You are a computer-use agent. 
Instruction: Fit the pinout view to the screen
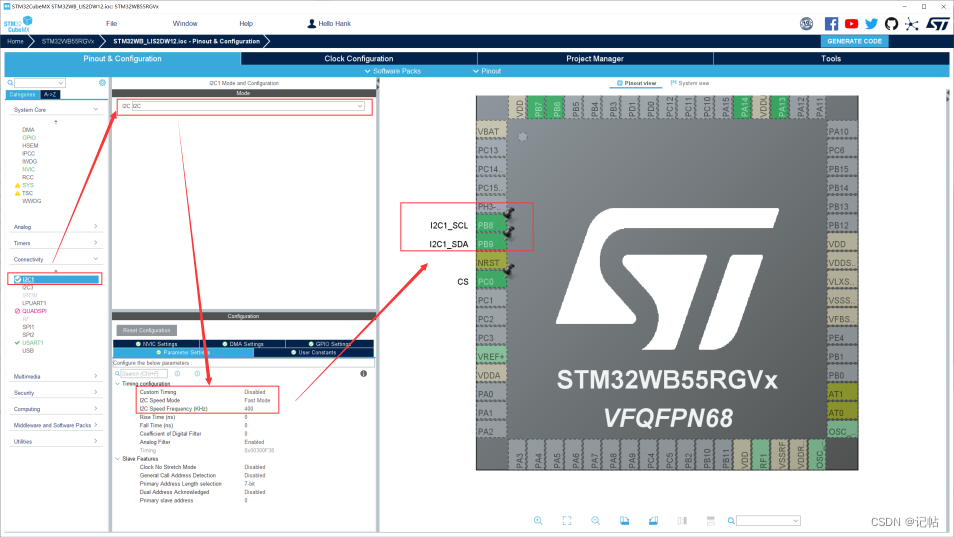[x=567, y=521]
